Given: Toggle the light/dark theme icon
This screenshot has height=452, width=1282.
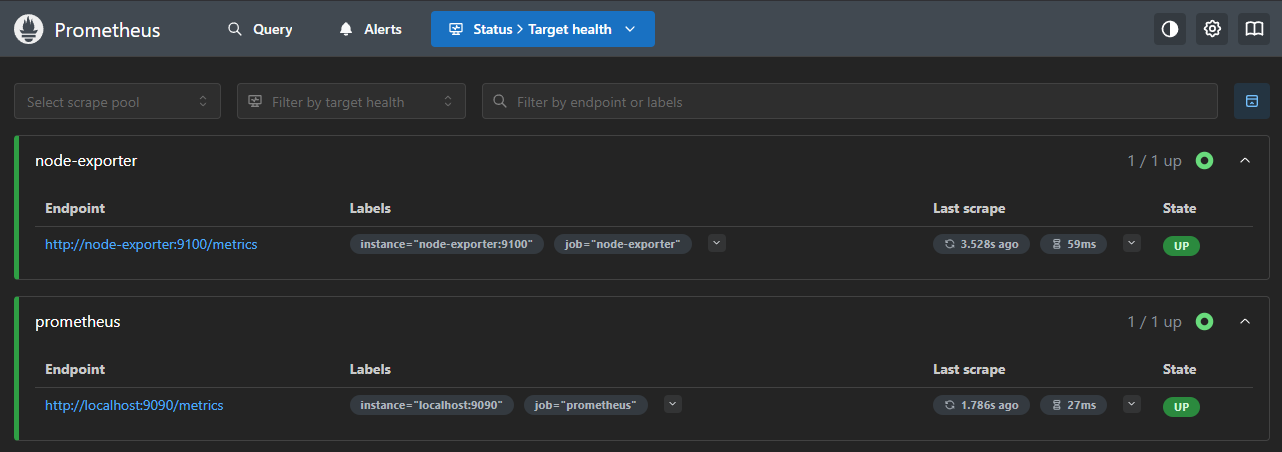Looking at the screenshot, I should (x=1169, y=29).
